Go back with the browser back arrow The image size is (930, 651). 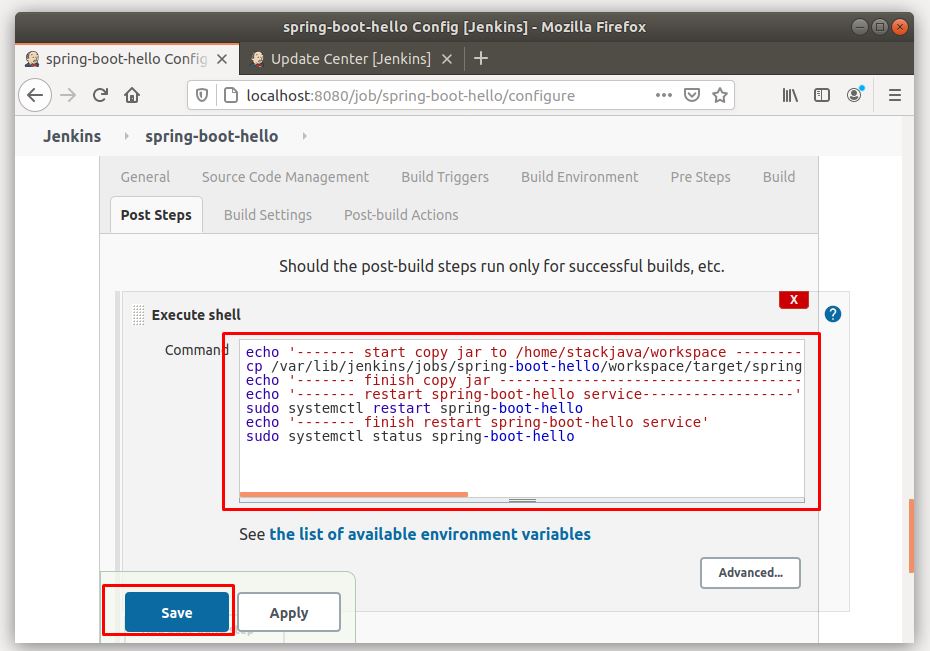click(35, 95)
